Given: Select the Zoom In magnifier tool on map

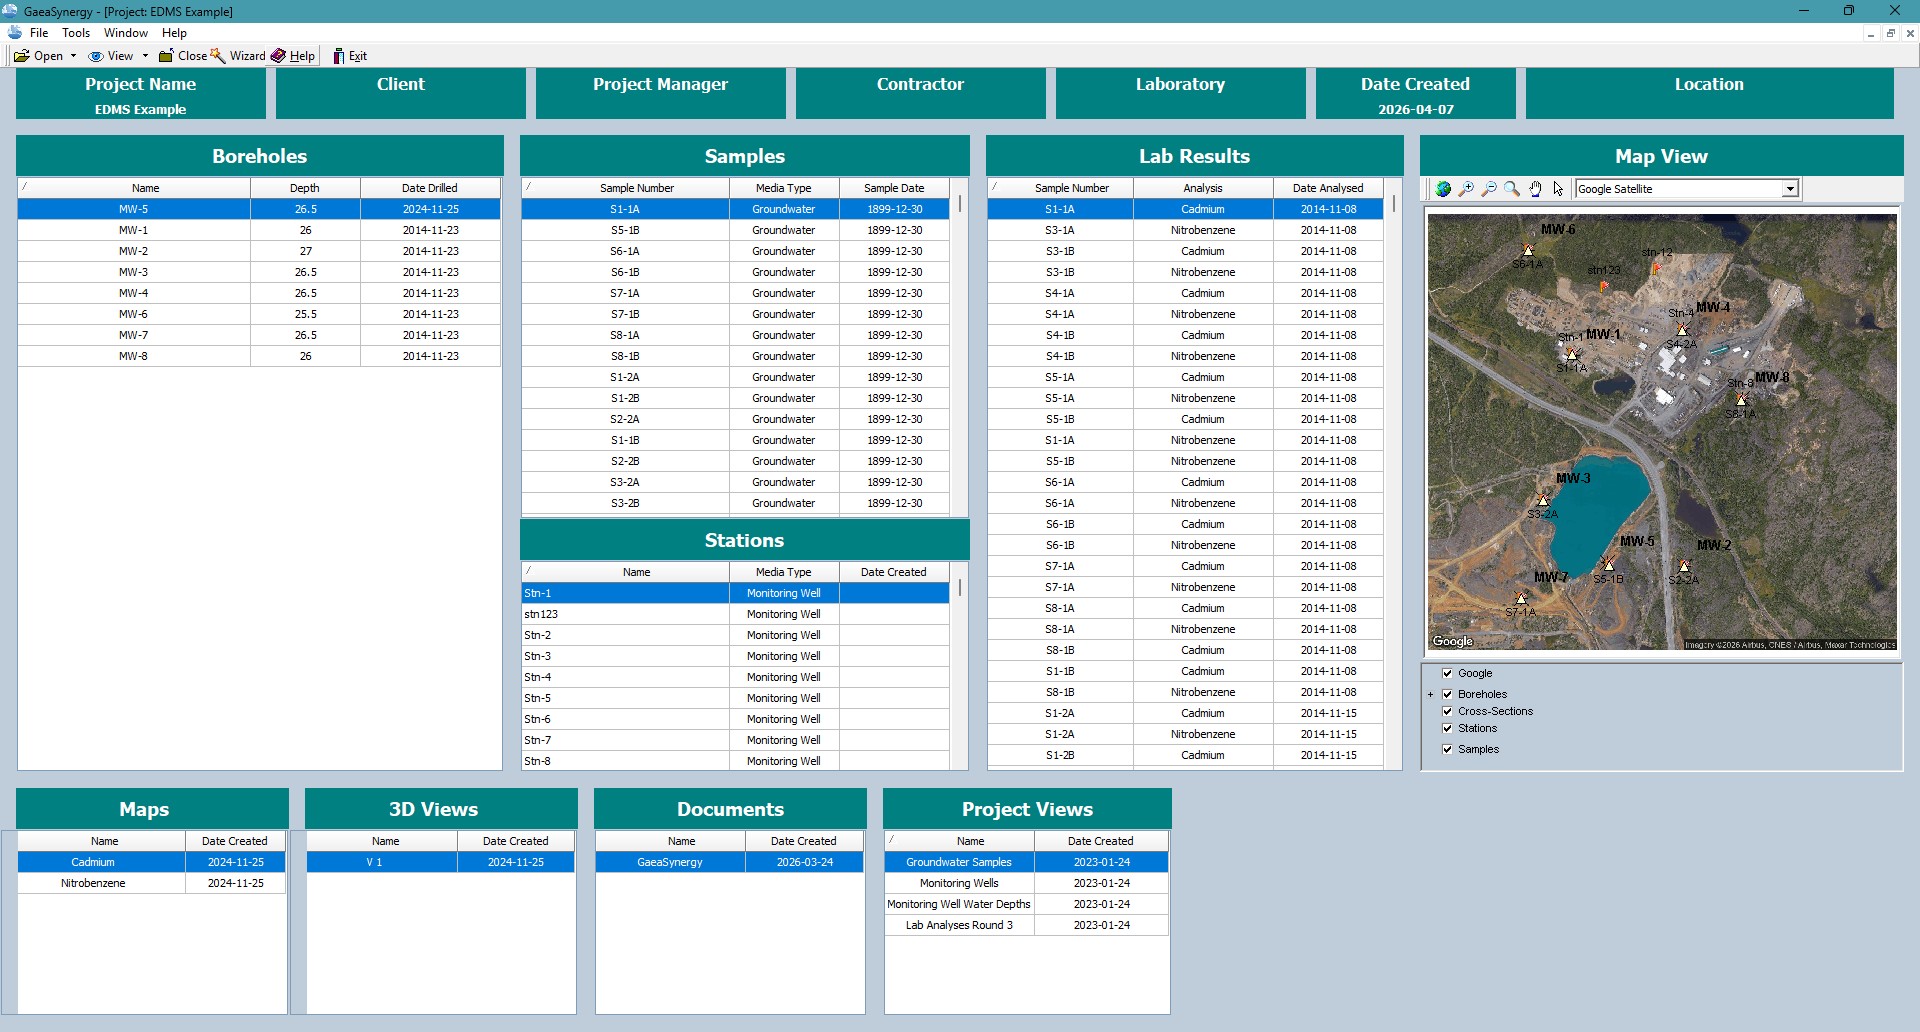Looking at the screenshot, I should pyautogui.click(x=1466, y=188).
